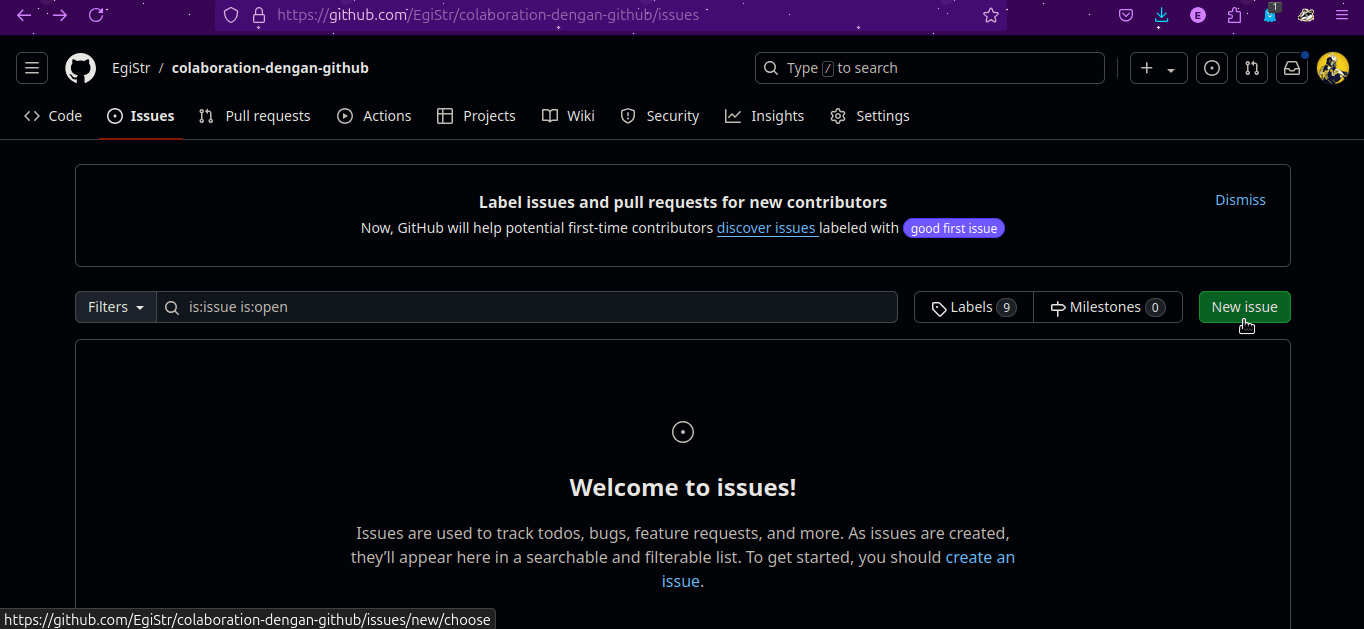The height and width of the screenshot is (629, 1364).
Task: Open the browser hamburger application menu
Action: coord(1342,15)
